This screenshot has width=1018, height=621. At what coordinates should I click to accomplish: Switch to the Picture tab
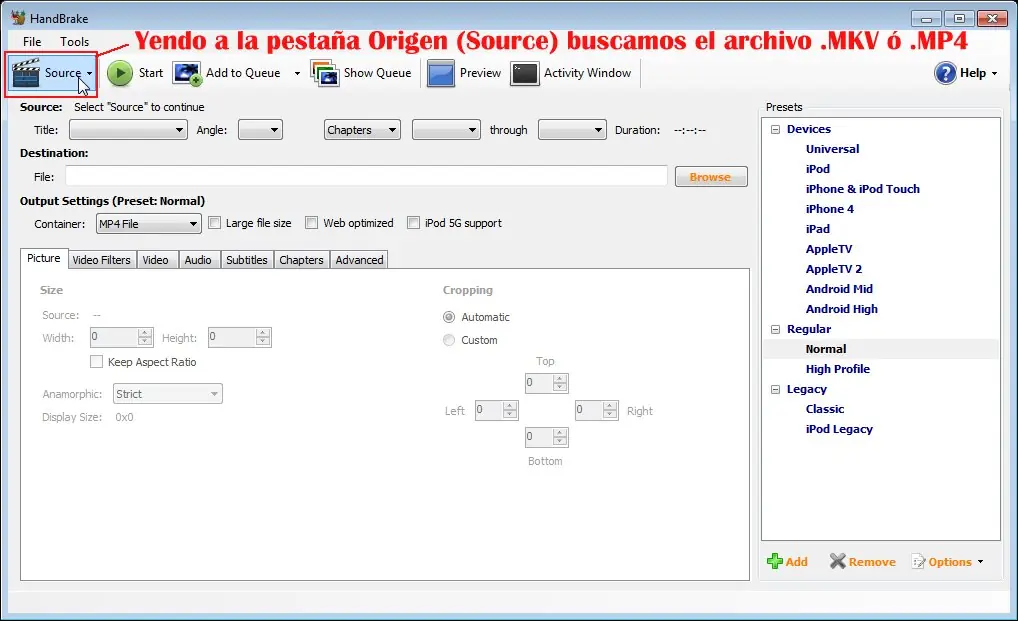pos(43,258)
